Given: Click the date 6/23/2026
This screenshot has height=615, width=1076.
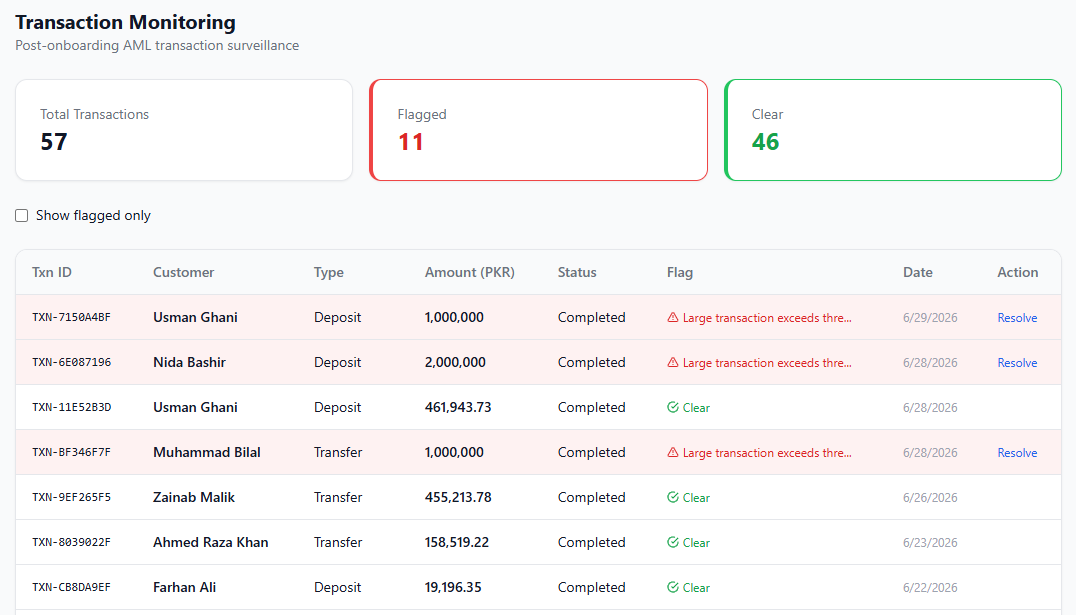Looking at the screenshot, I should coord(930,542).
